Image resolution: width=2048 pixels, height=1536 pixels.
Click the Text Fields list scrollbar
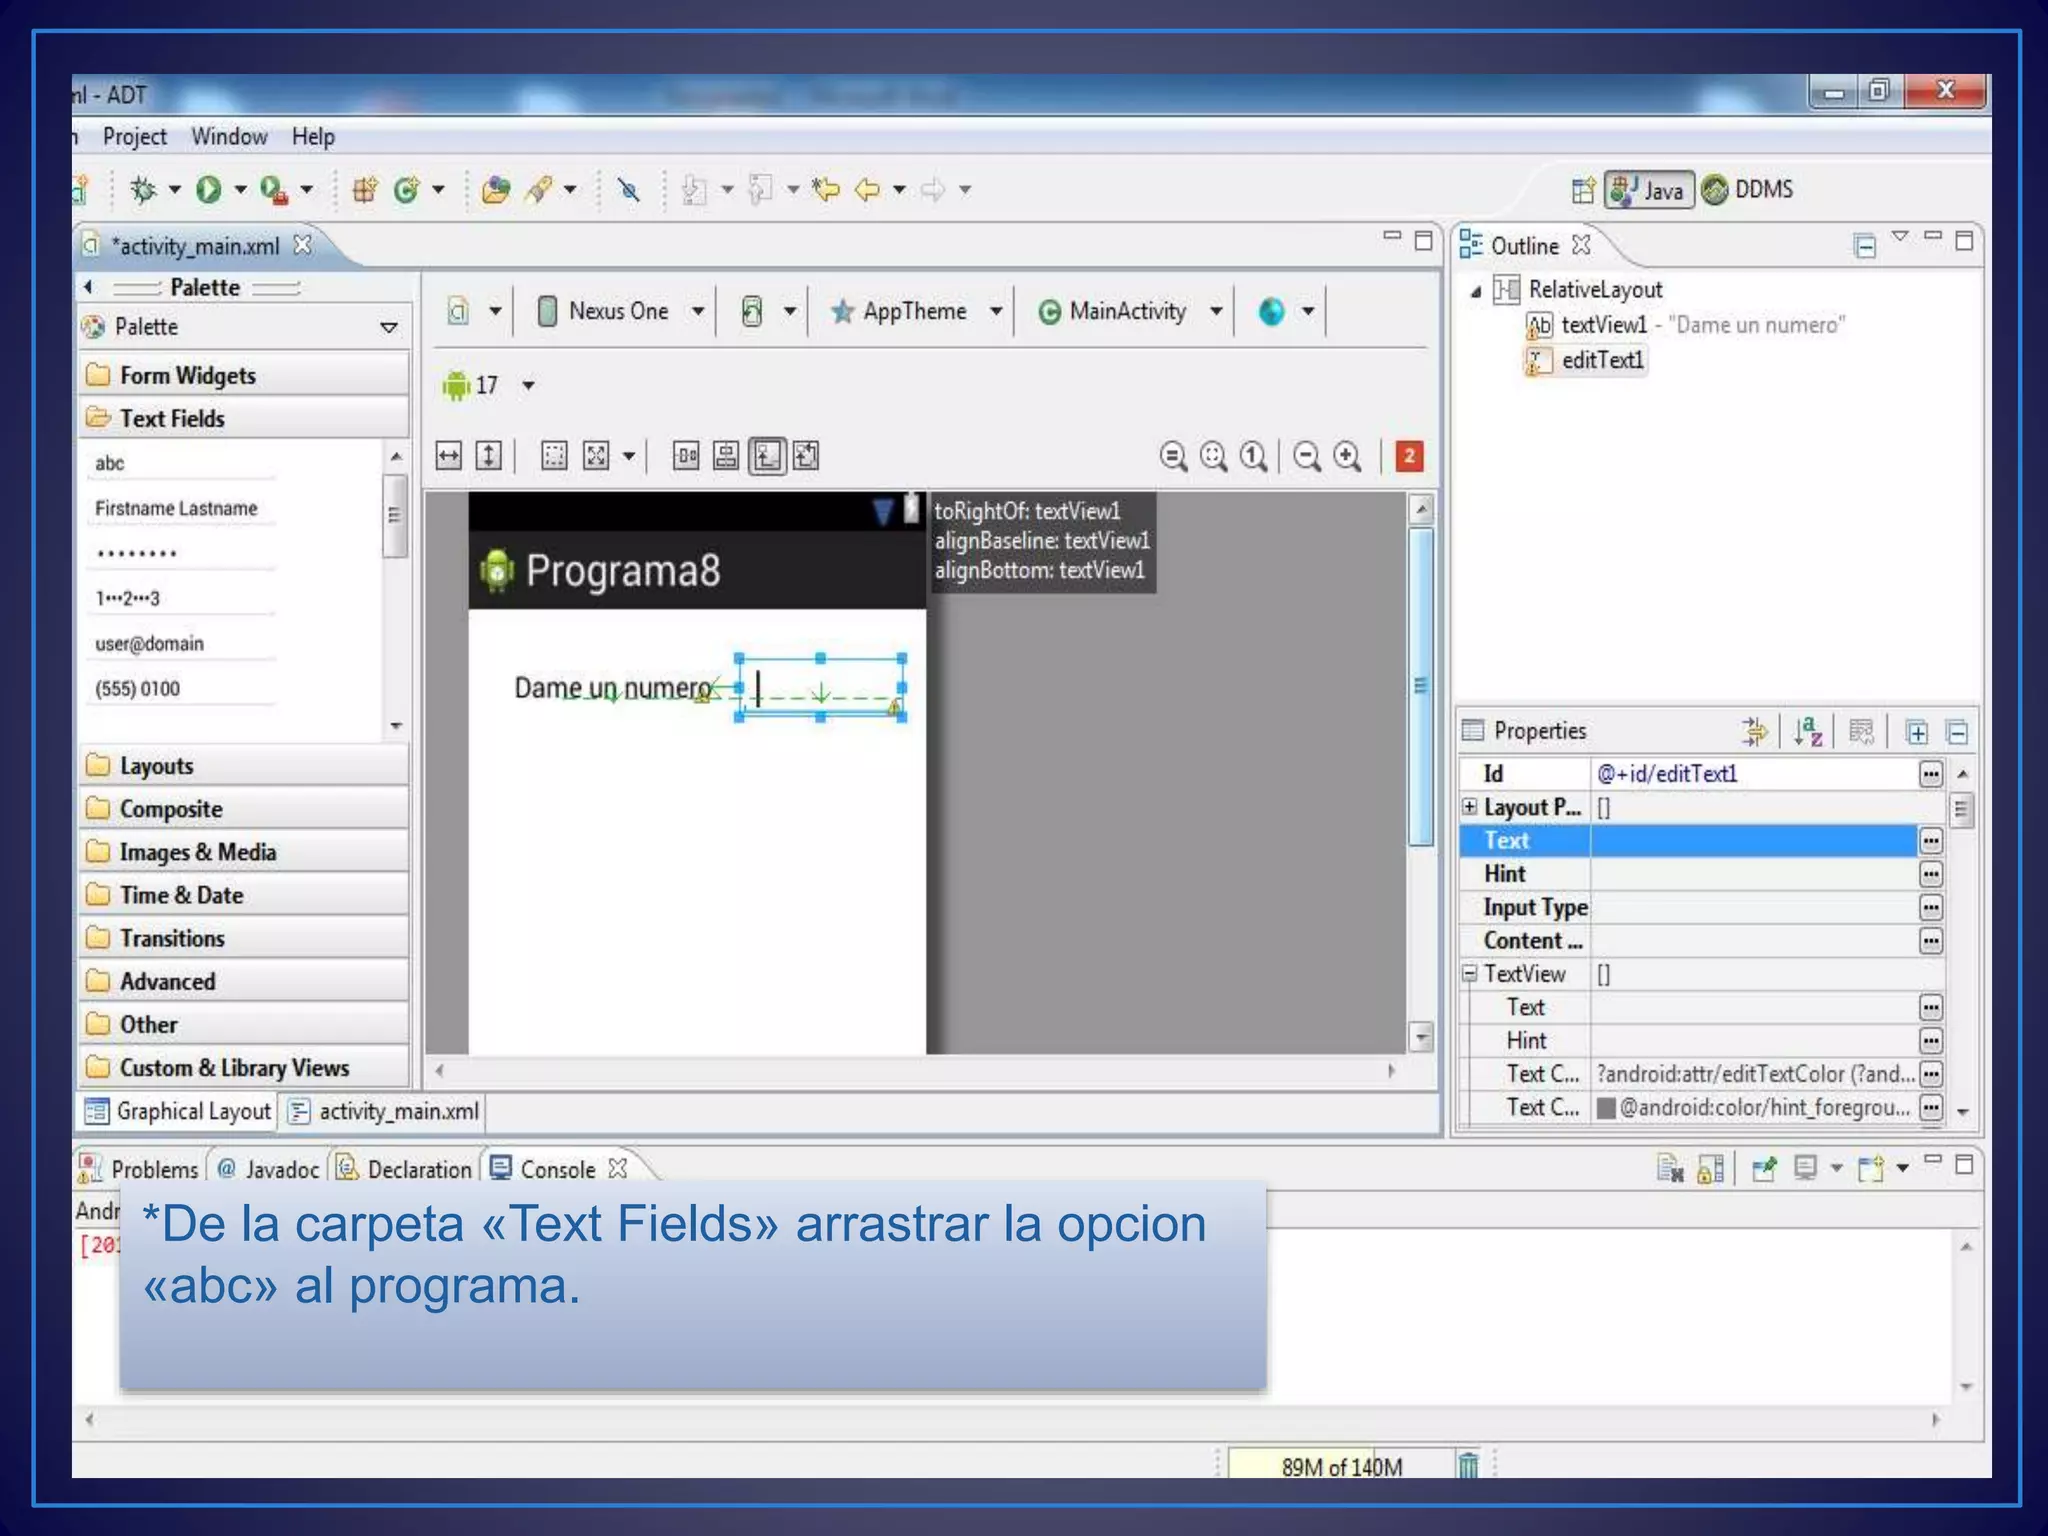point(395,515)
